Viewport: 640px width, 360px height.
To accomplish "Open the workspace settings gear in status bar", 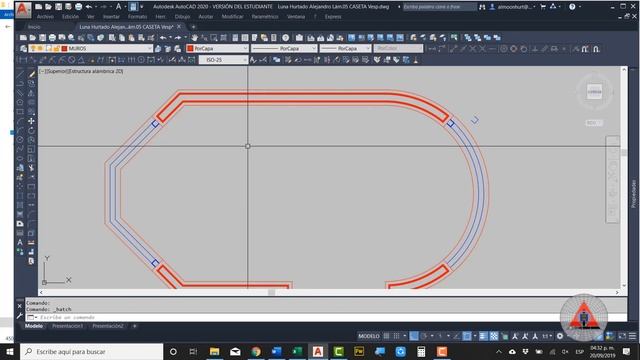I will (x=560, y=336).
